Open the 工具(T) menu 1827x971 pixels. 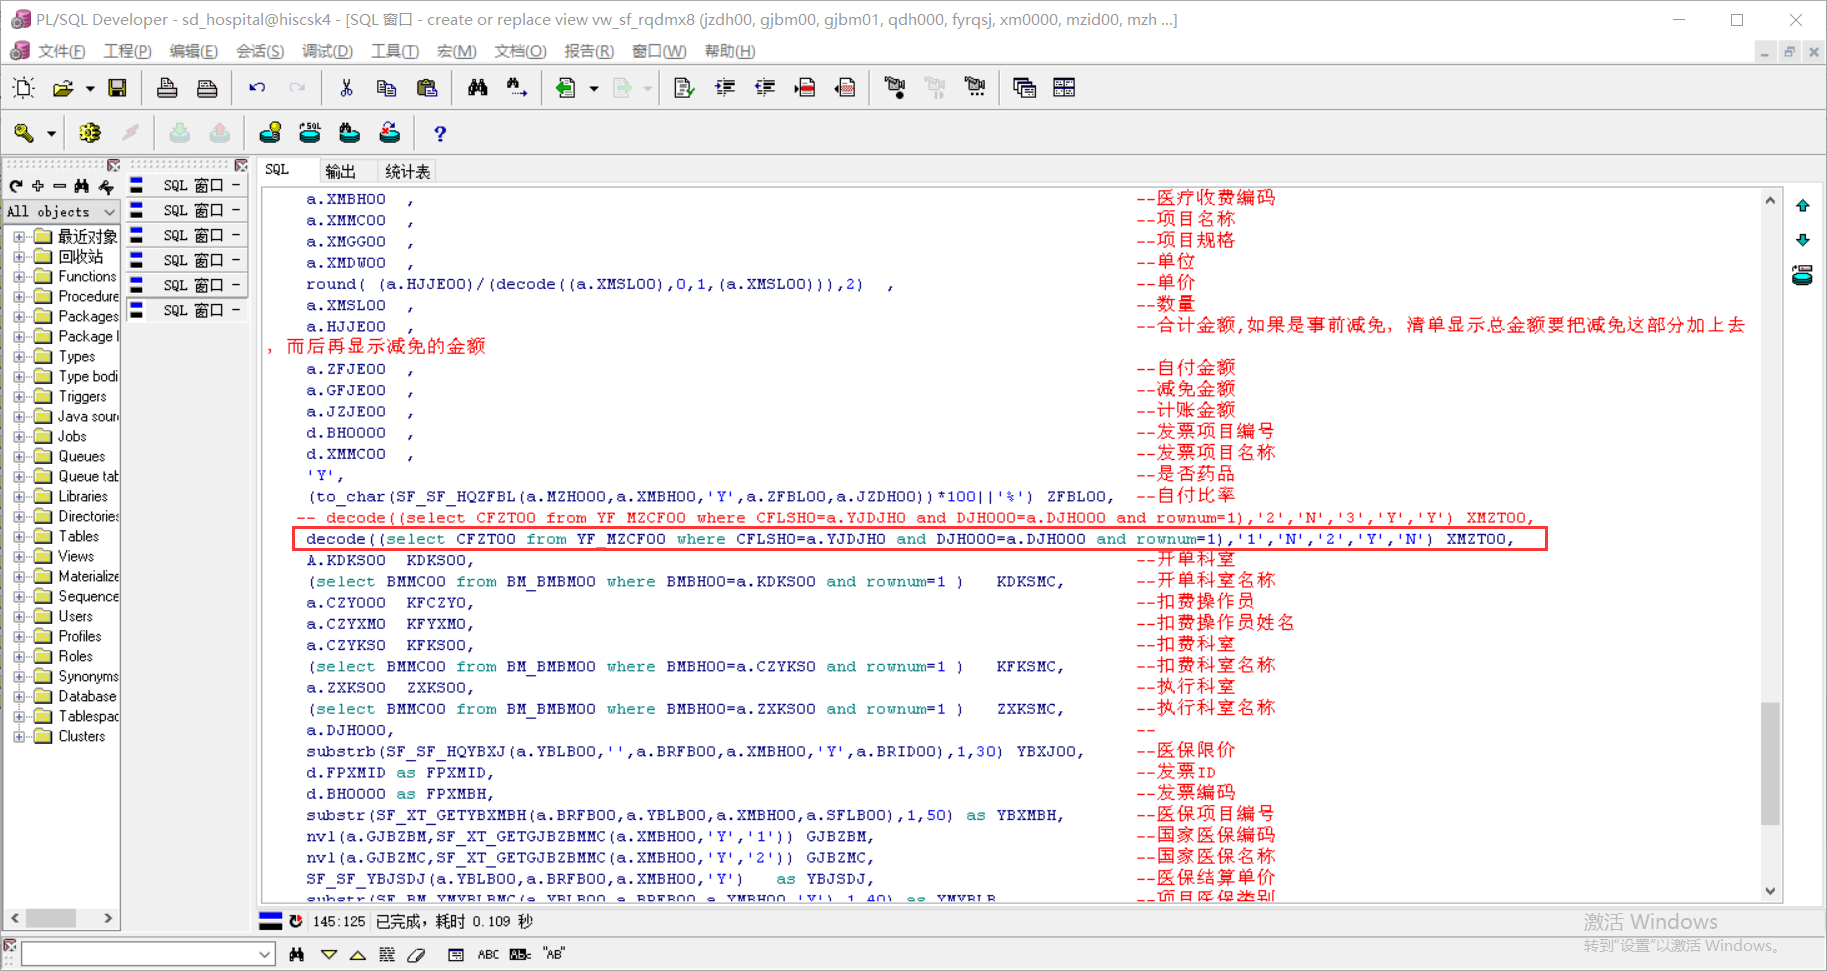(x=394, y=51)
